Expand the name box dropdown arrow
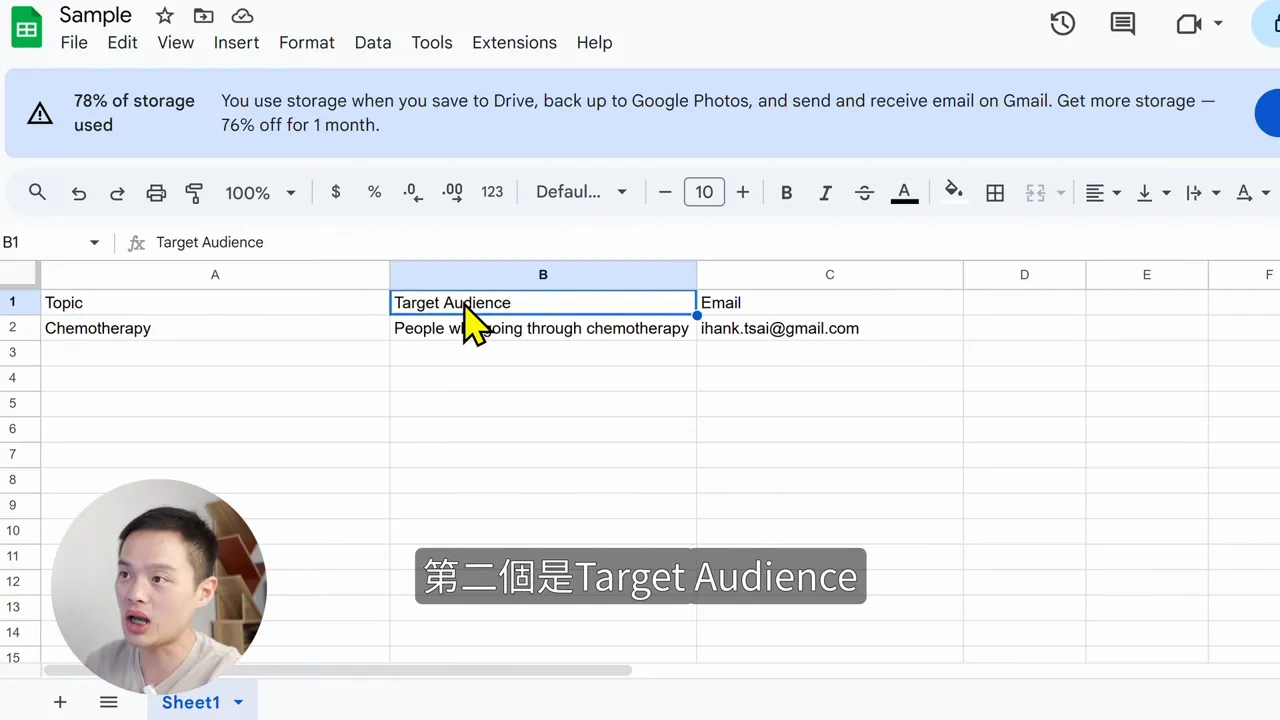This screenshot has width=1280, height=720. tap(94, 242)
